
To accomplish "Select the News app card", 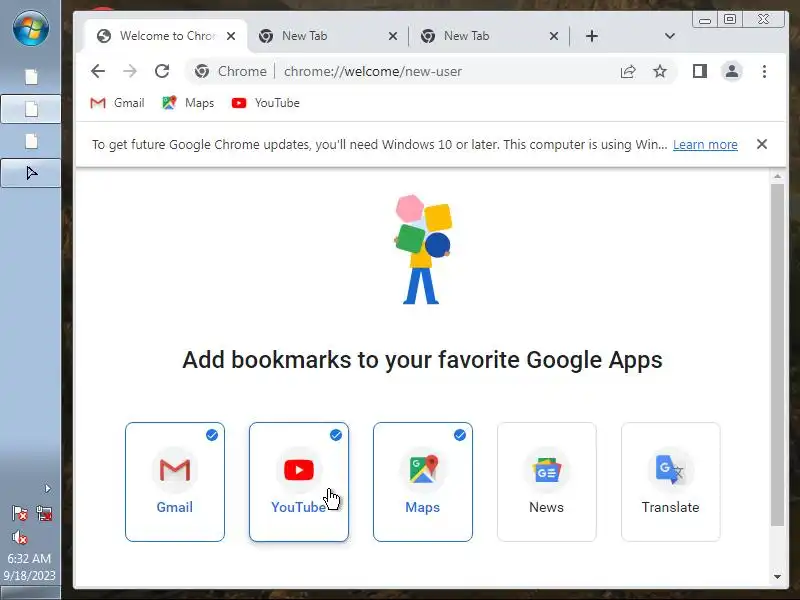I will [x=546, y=482].
